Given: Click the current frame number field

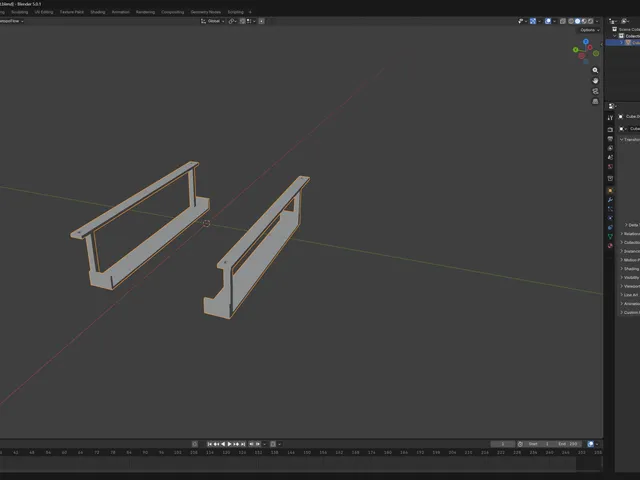Looking at the screenshot, I should (503, 444).
